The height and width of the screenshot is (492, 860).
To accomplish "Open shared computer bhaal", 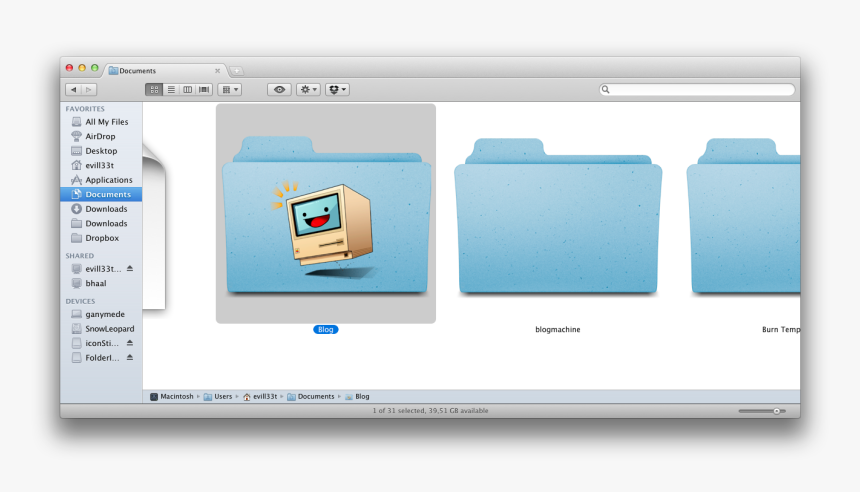I will pyautogui.click(x=101, y=284).
